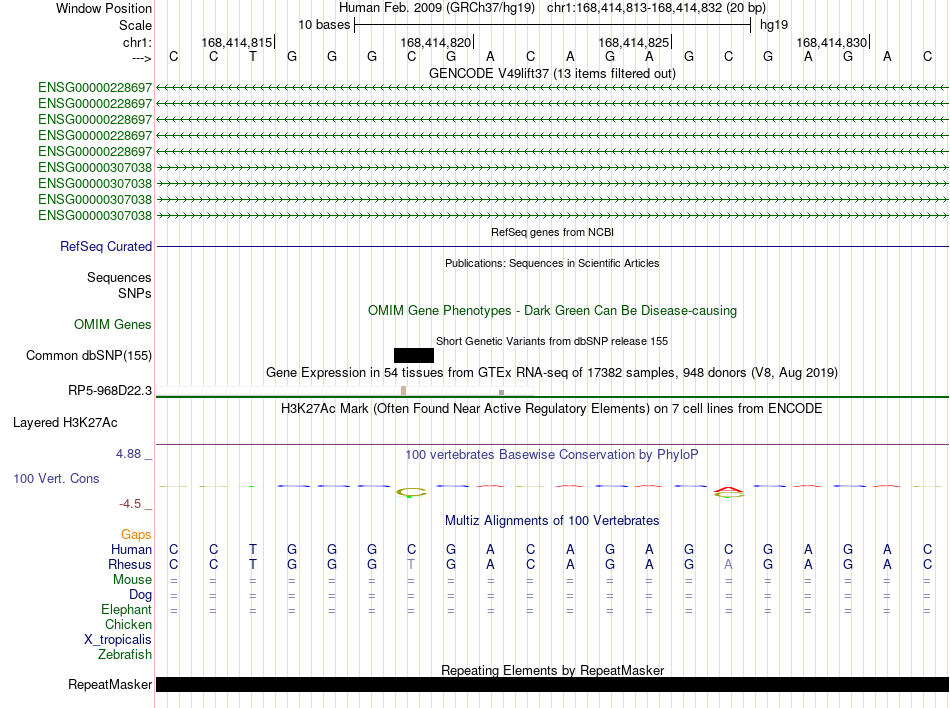The height and width of the screenshot is (708, 950).
Task: Click the olive PhyloP negative conservation dip
Action: 411,492
